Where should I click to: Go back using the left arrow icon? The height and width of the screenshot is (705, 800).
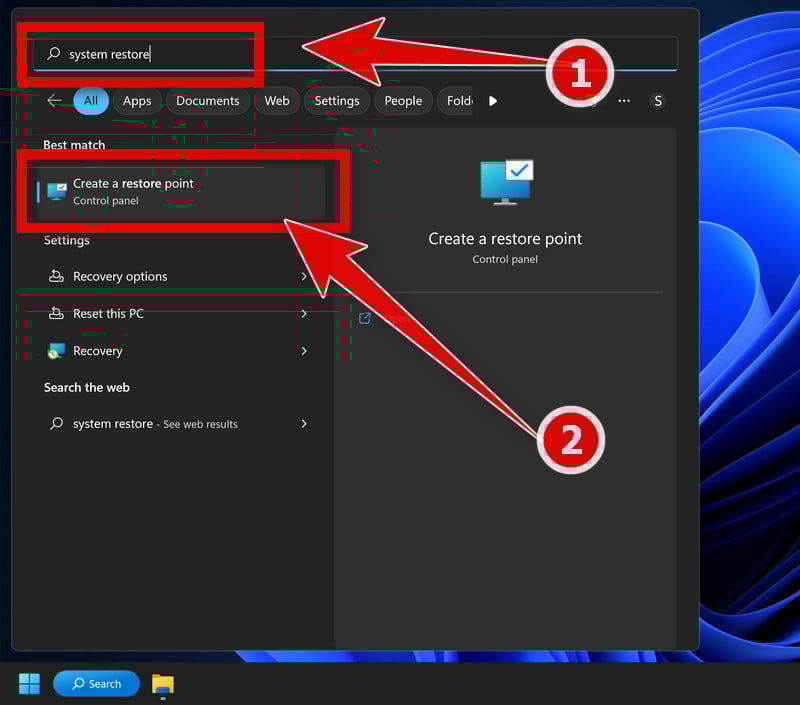pyautogui.click(x=55, y=100)
